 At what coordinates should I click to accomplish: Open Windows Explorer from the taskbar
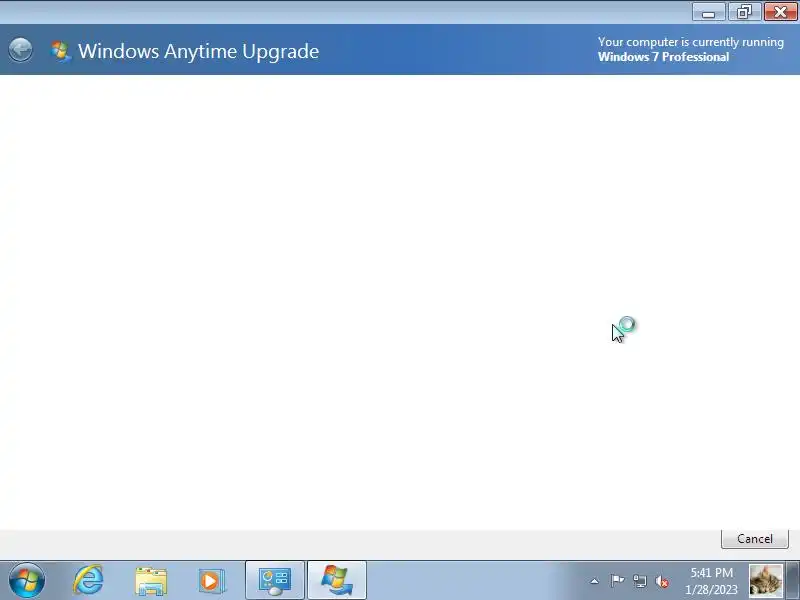click(151, 581)
